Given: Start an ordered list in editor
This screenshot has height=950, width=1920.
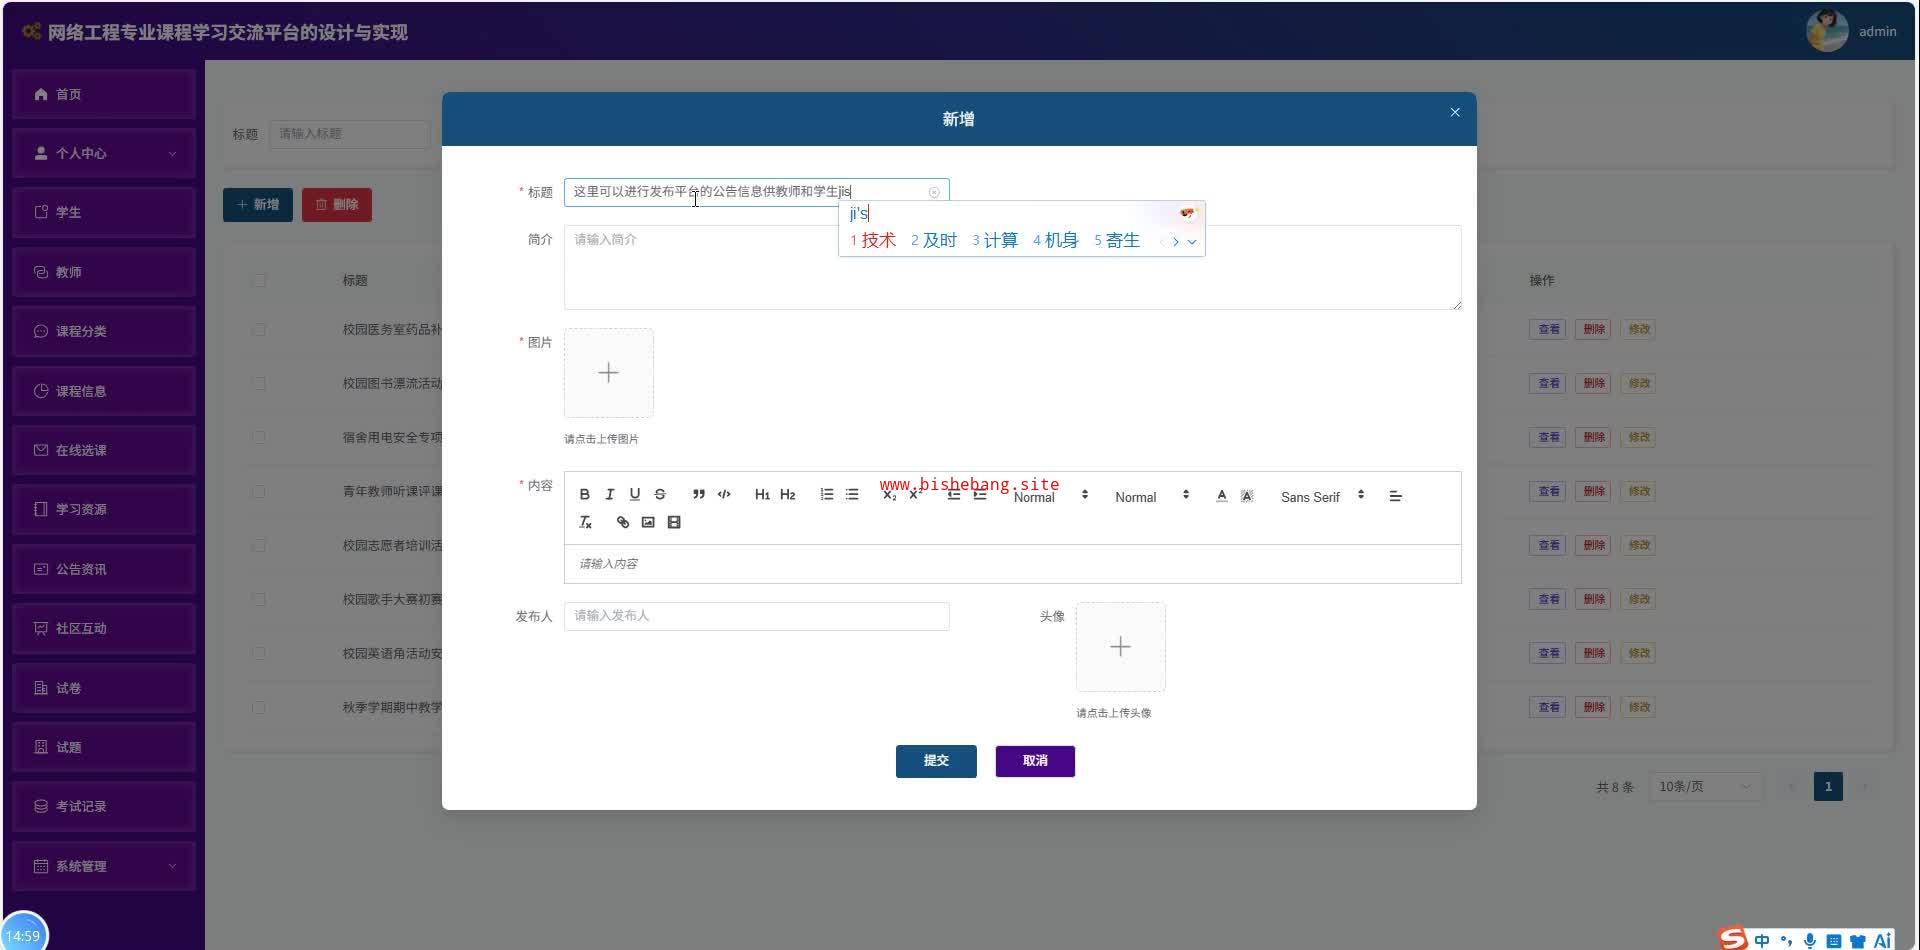Looking at the screenshot, I should pos(827,494).
